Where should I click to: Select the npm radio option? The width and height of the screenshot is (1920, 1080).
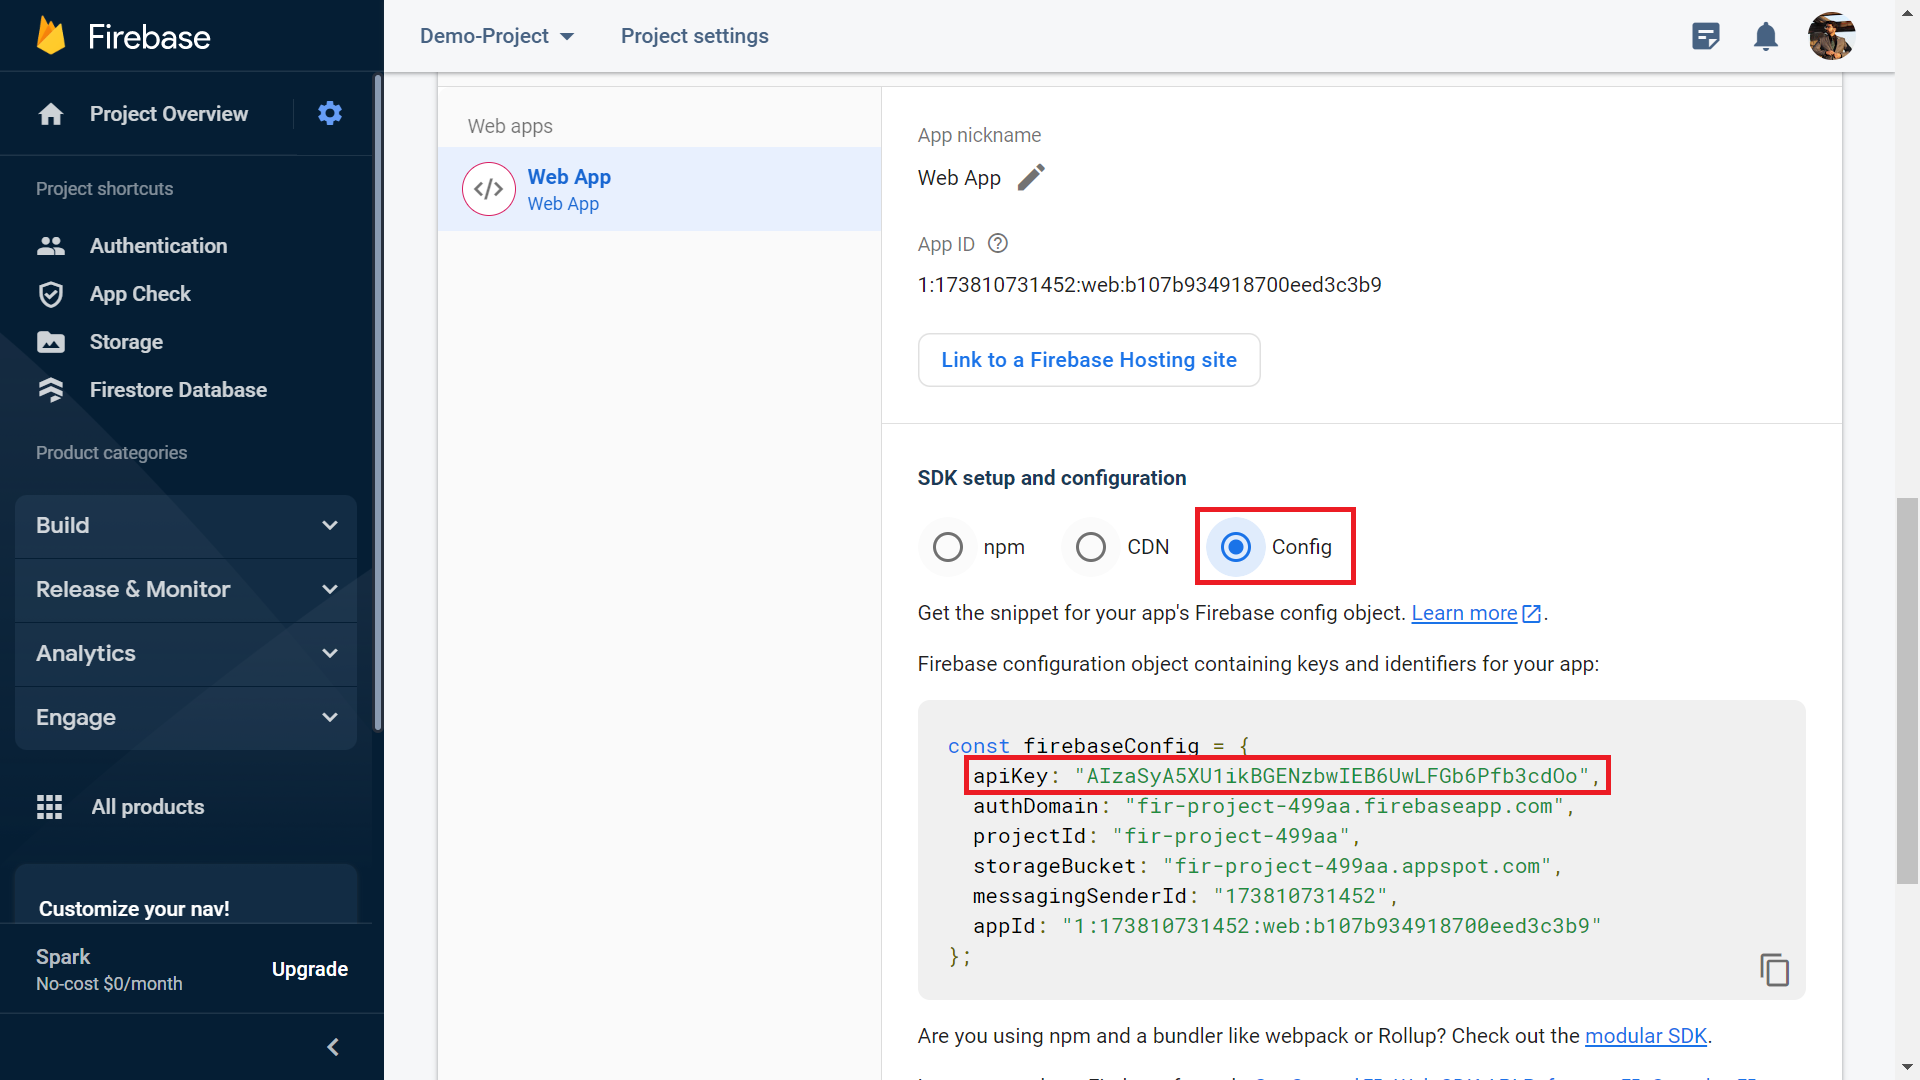(948, 547)
